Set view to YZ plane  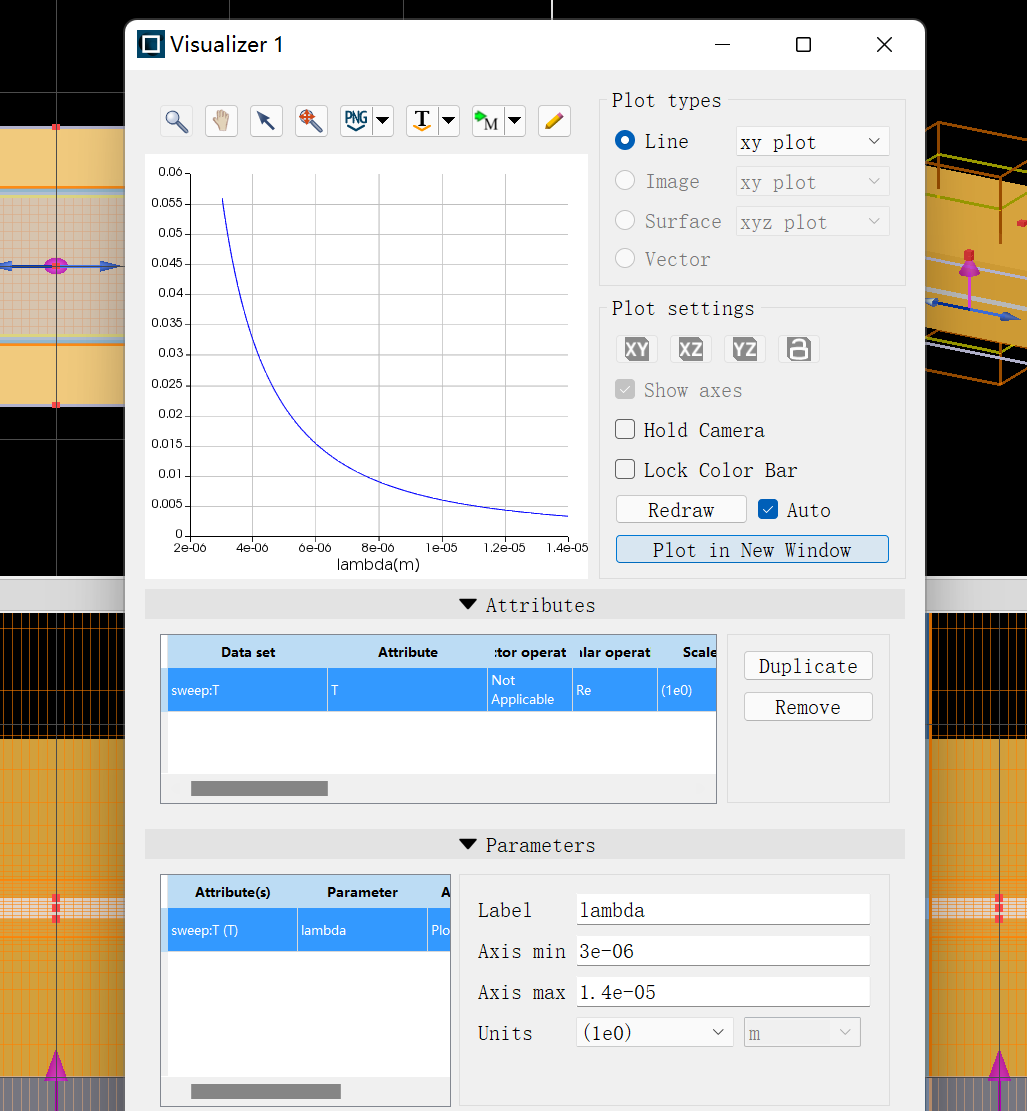tap(744, 349)
